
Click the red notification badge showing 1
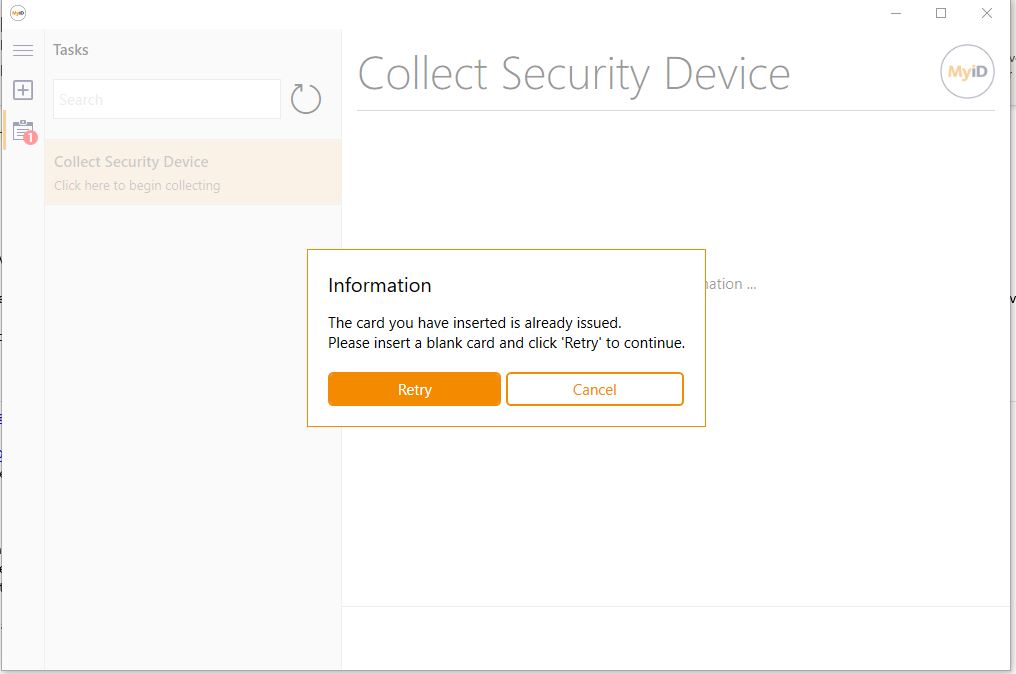30,137
